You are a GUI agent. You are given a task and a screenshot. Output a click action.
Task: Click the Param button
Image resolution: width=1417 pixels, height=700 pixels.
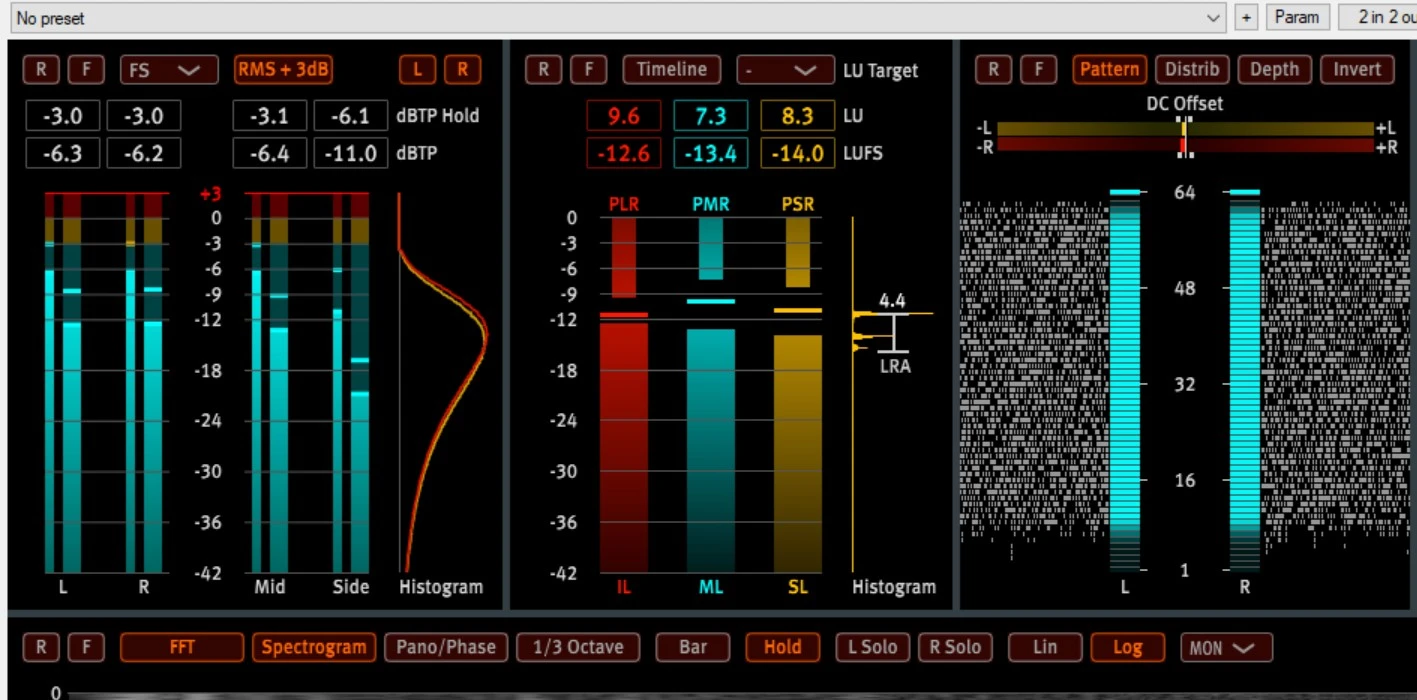pos(1297,18)
